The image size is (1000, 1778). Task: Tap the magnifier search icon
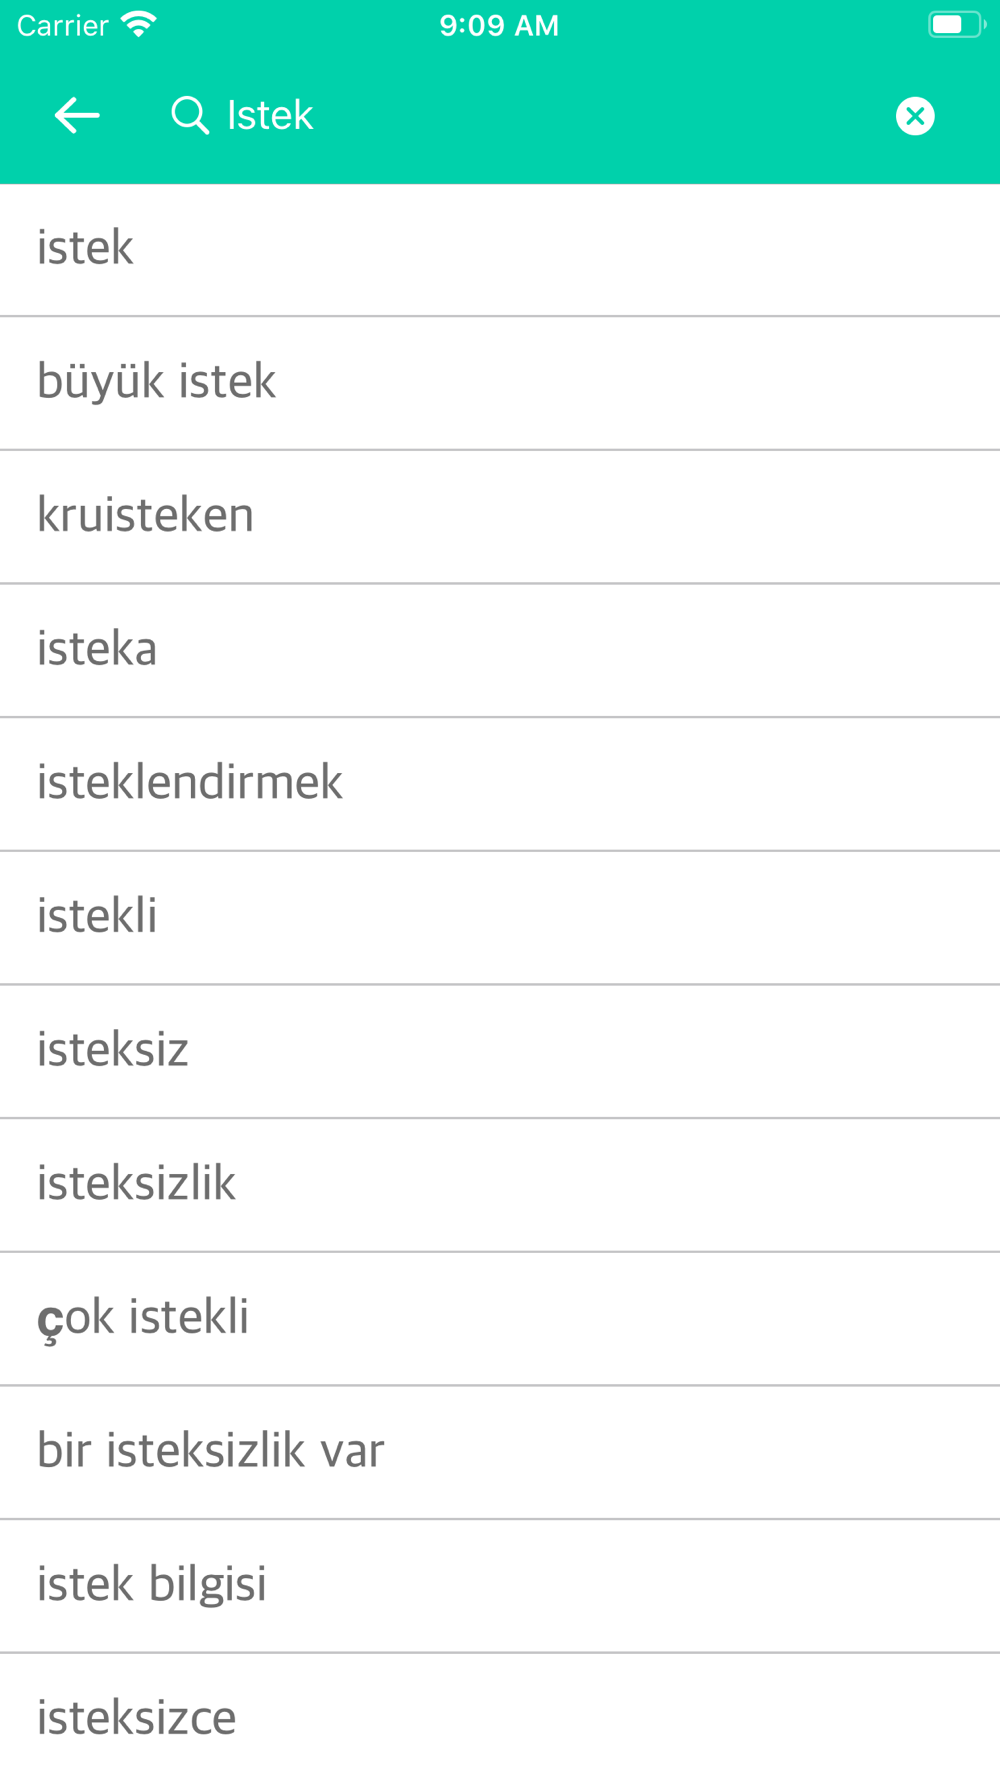189,116
